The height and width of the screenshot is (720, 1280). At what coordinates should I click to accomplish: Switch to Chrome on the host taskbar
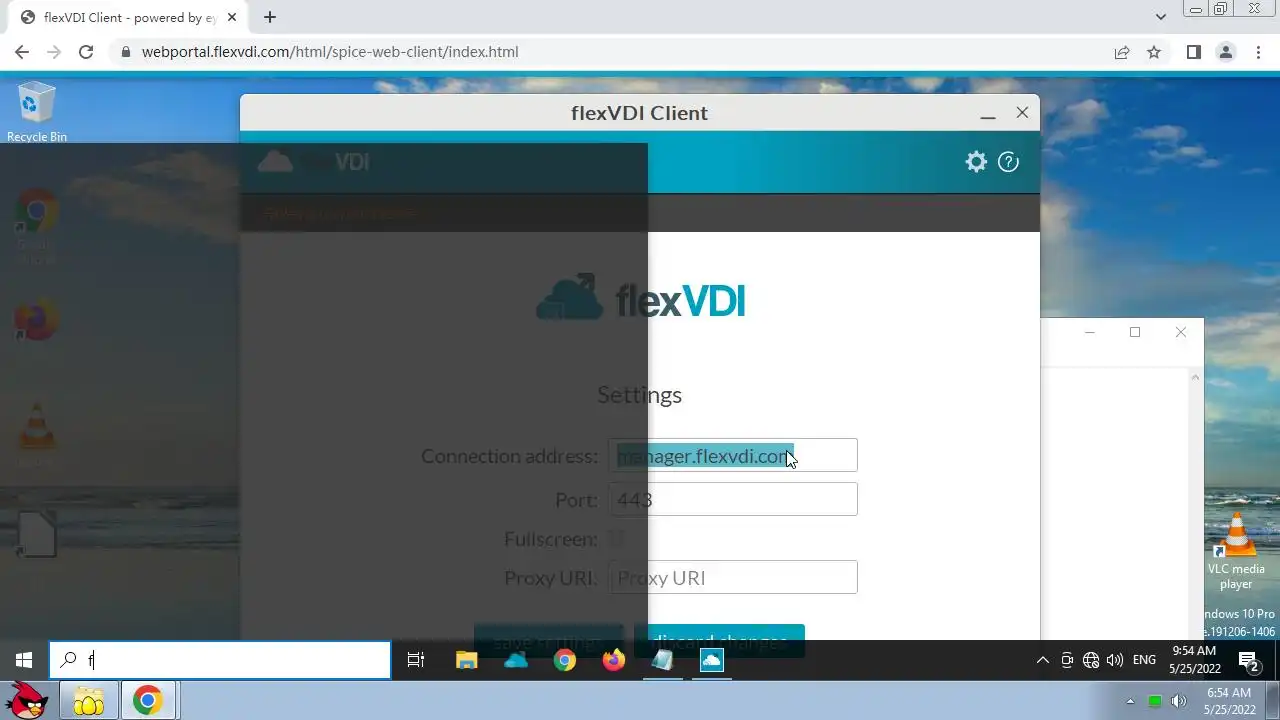coord(148,701)
